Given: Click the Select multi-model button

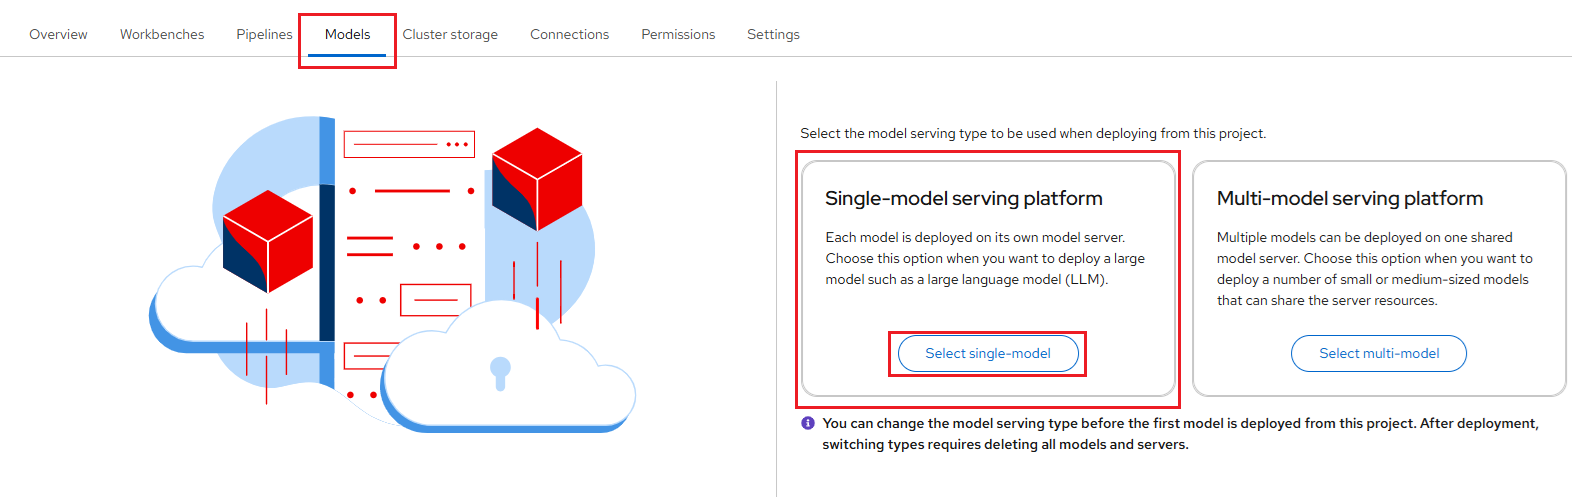Looking at the screenshot, I should coord(1378,353).
